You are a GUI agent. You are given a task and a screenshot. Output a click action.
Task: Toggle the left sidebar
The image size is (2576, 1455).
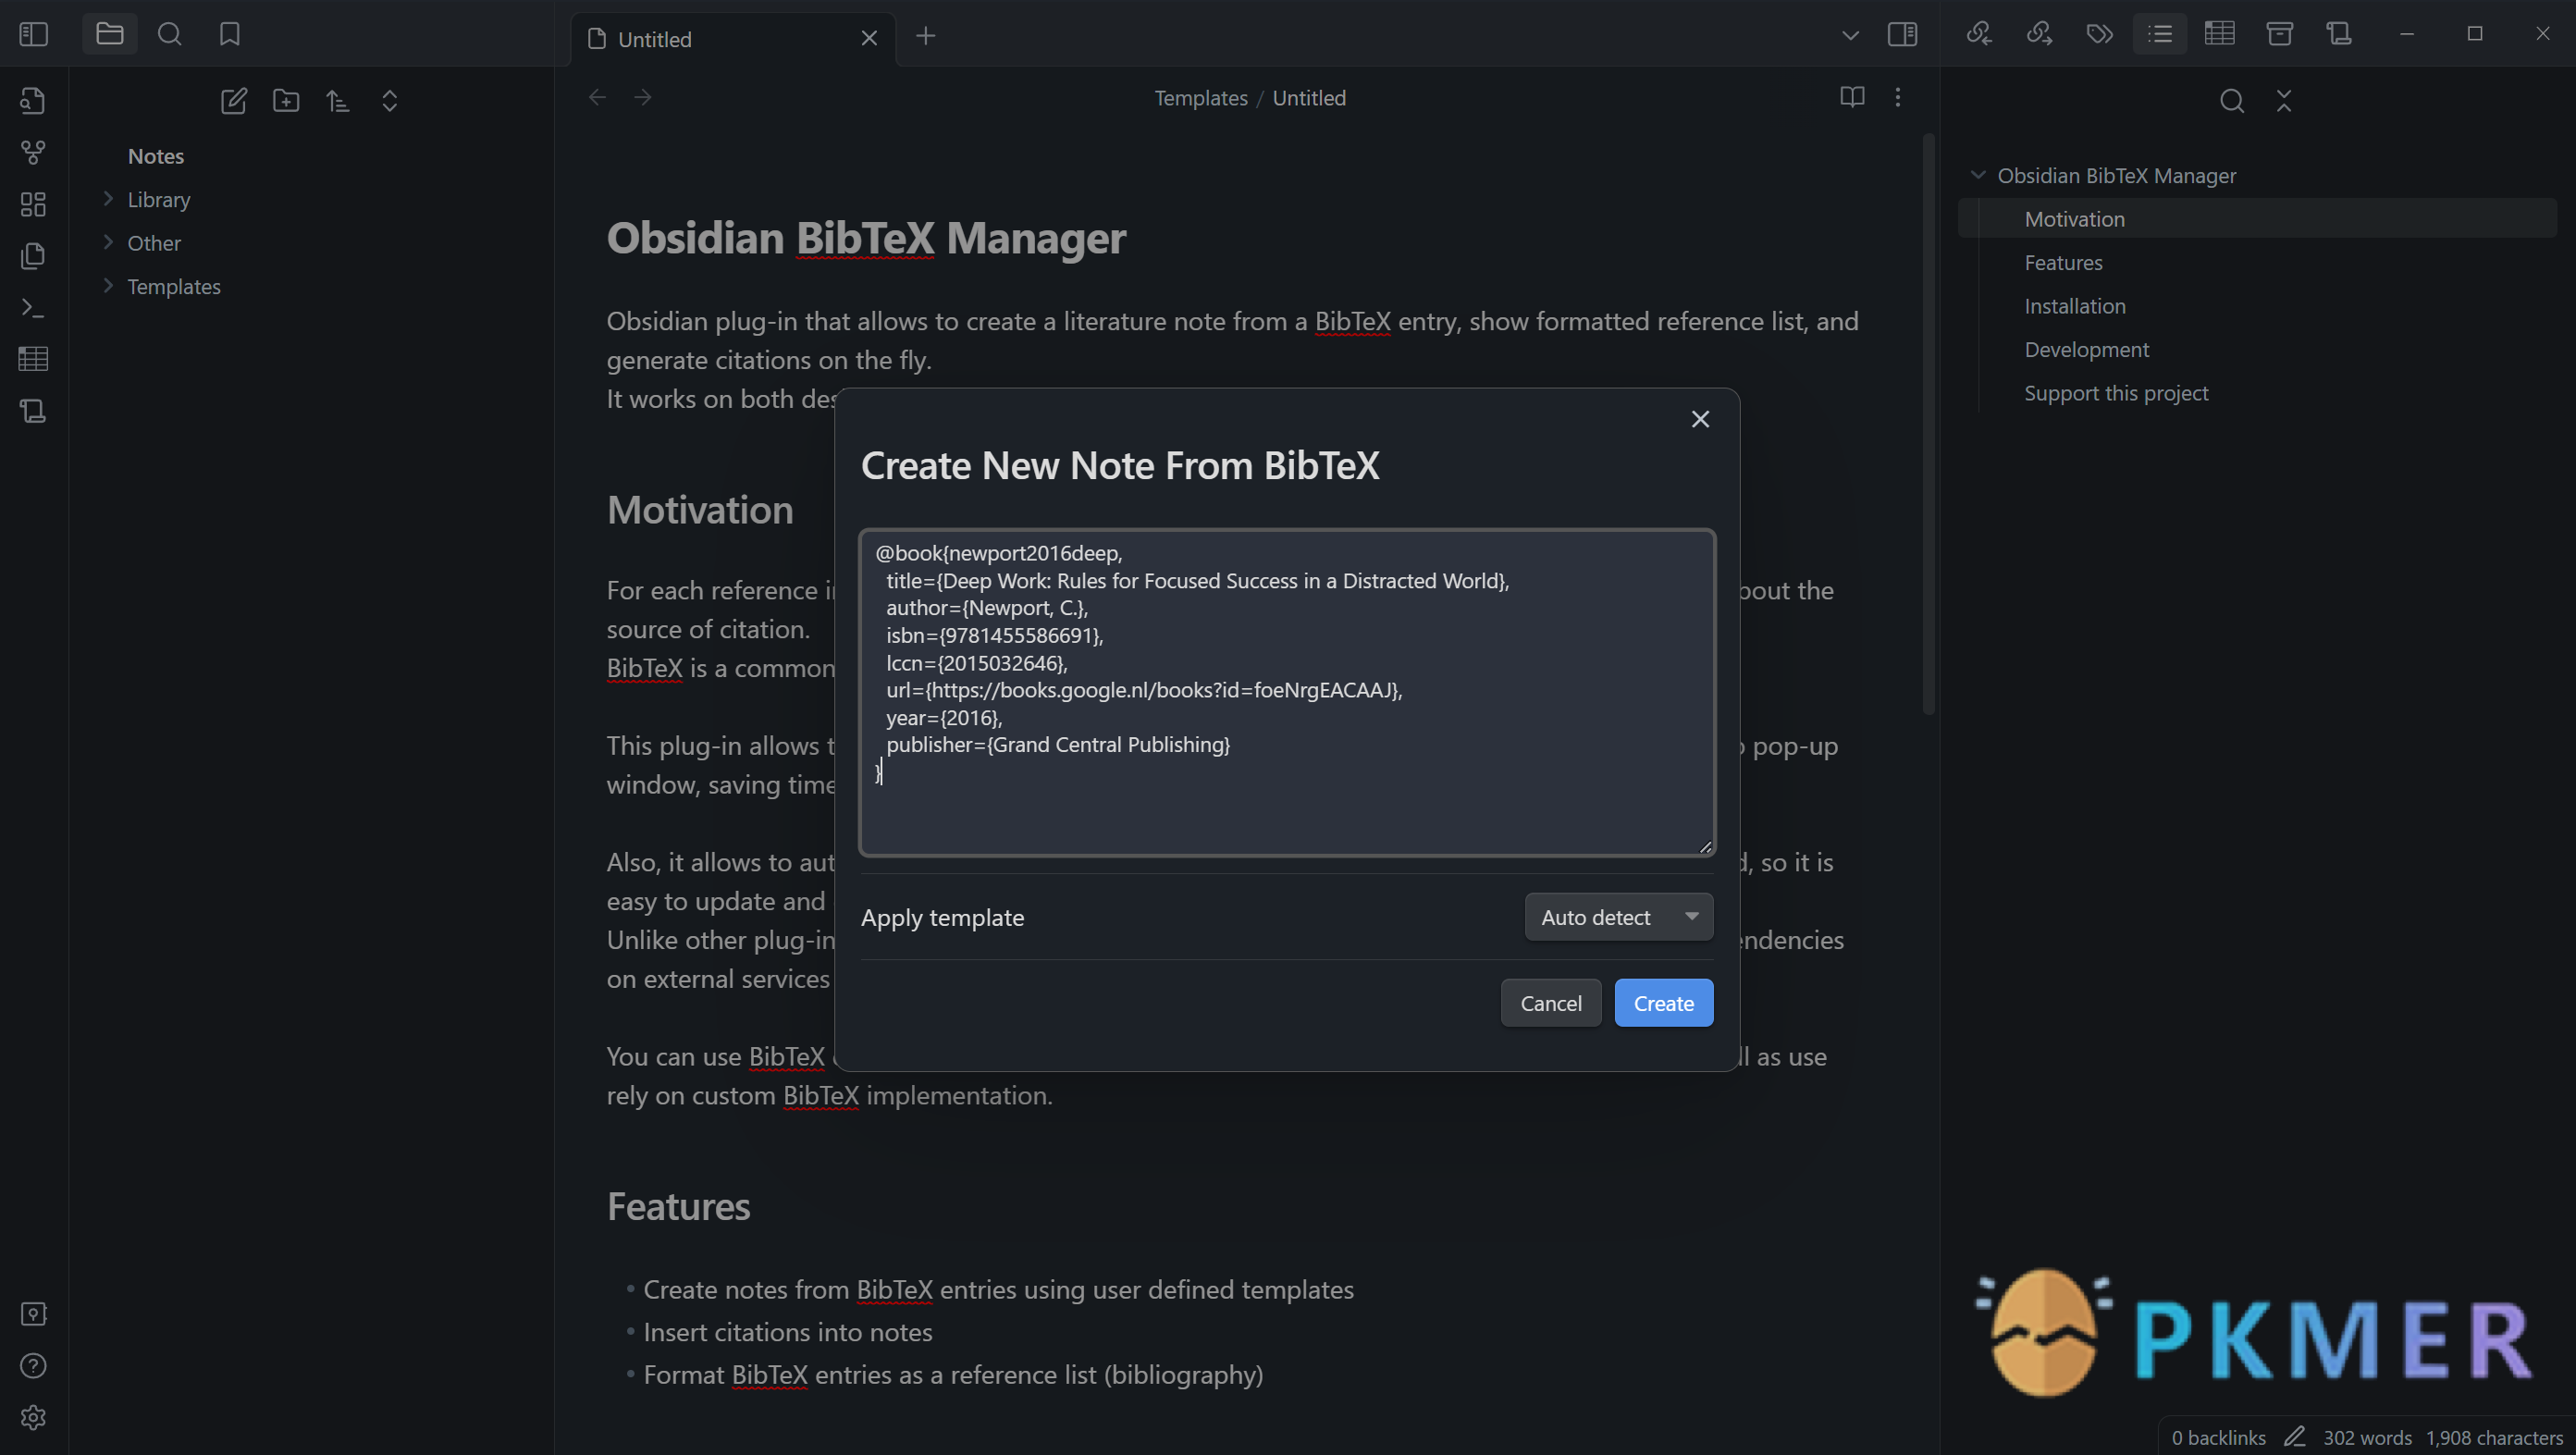tap(33, 34)
